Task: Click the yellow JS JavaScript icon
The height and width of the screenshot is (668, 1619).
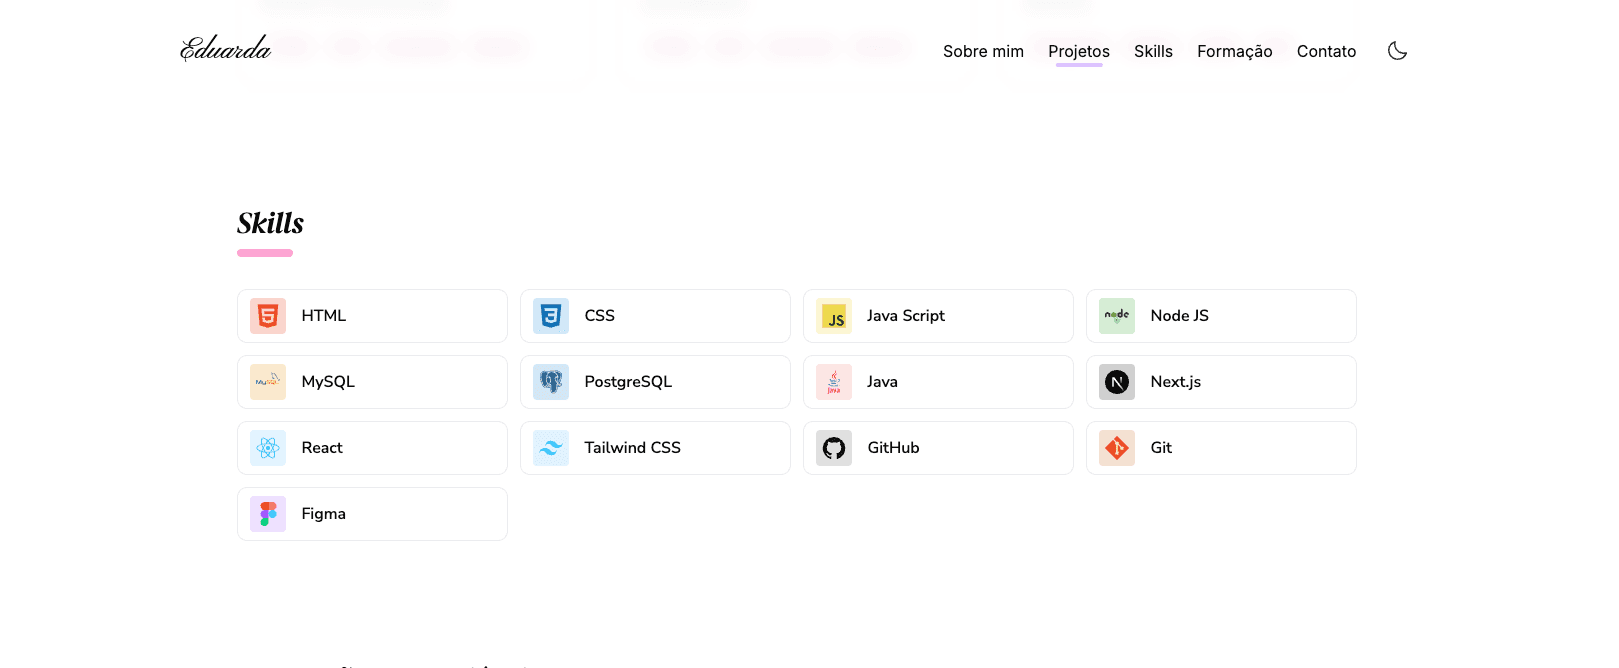Action: coord(834,316)
